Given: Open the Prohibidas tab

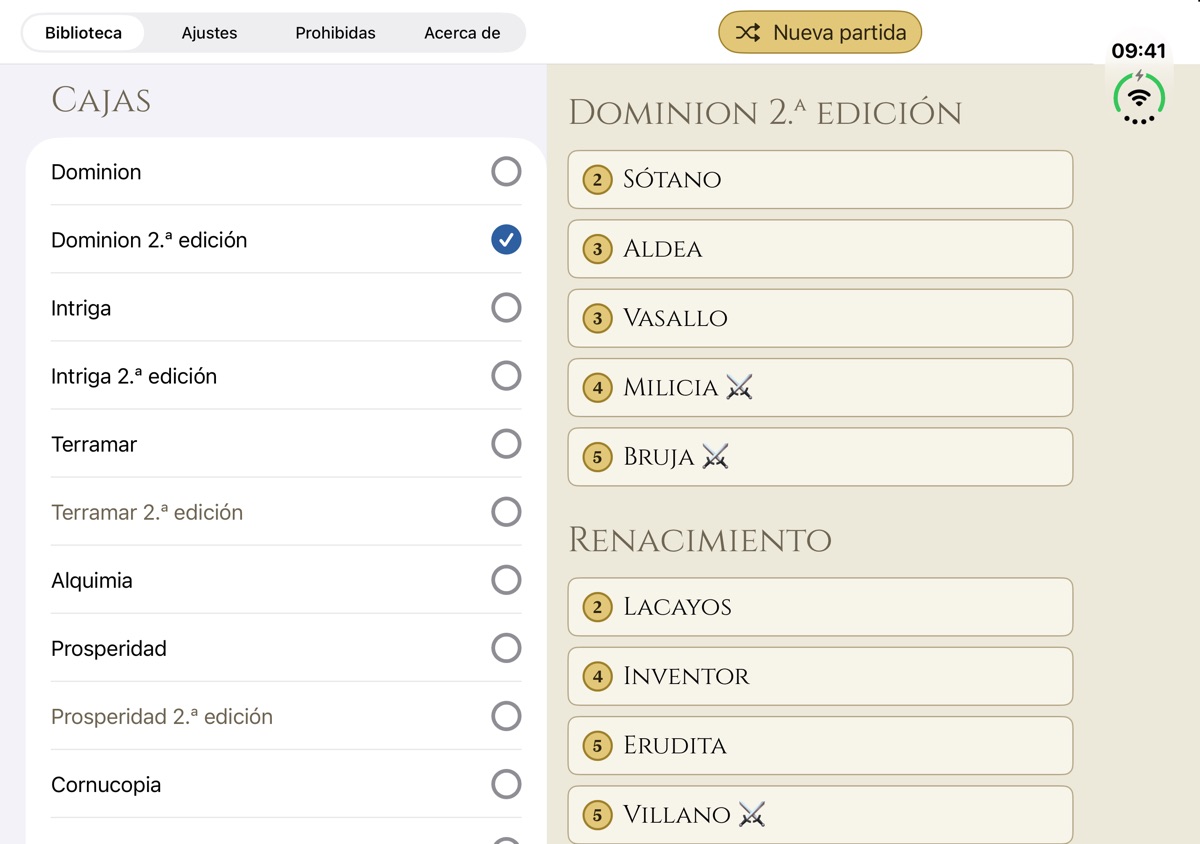Looking at the screenshot, I should coord(335,33).
